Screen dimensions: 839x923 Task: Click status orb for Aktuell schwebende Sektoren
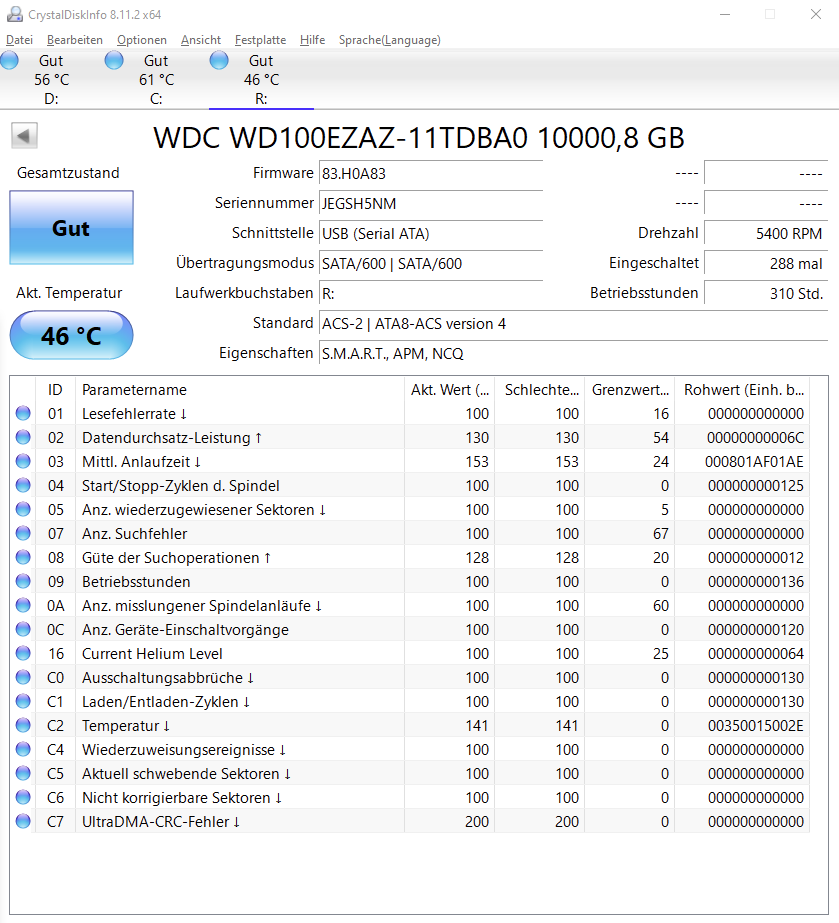23,773
